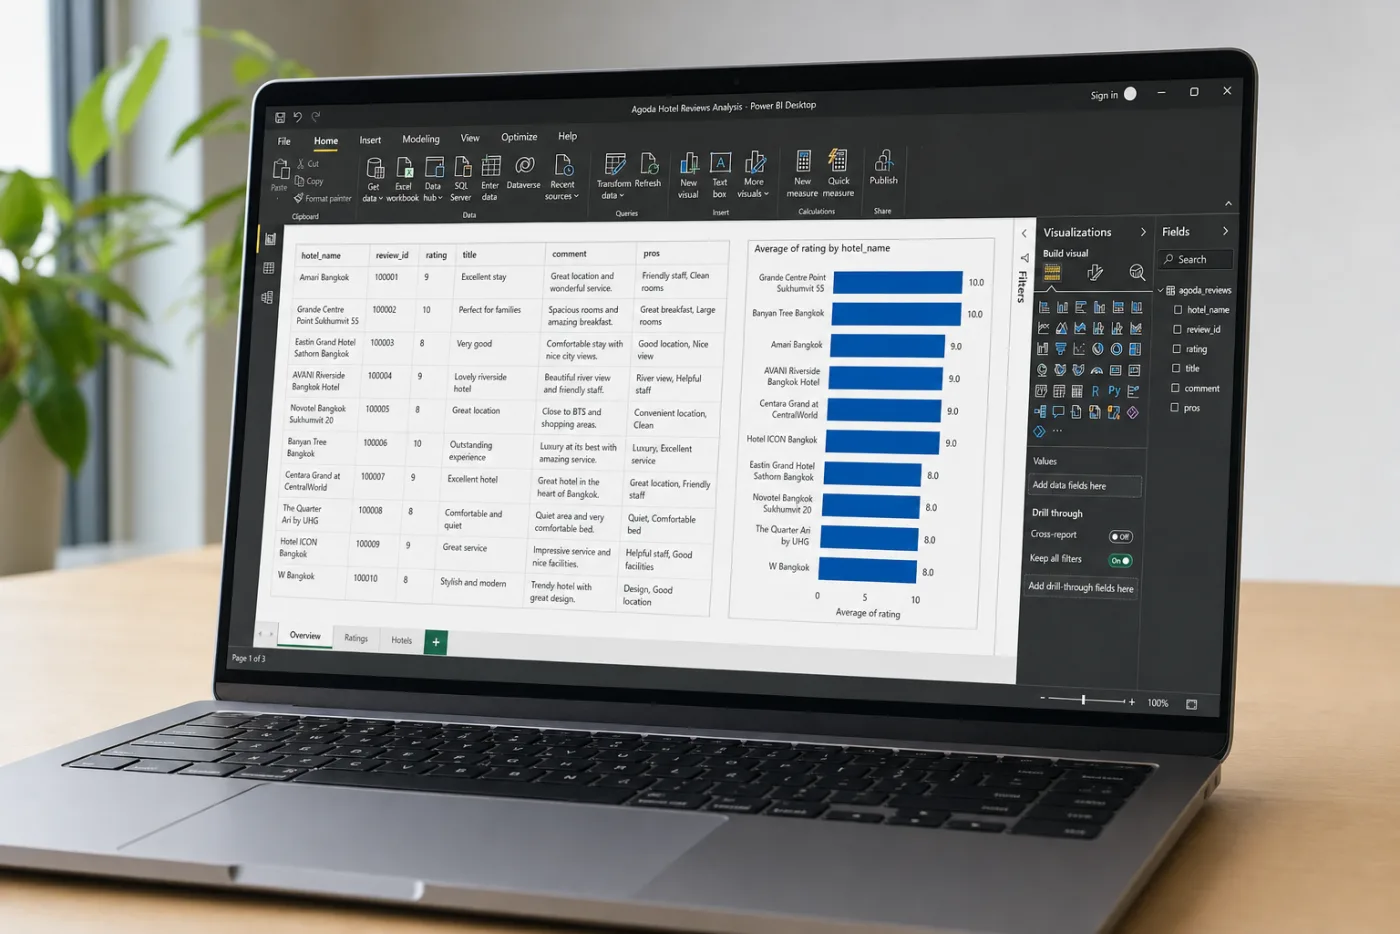
Task: Open Get more visuals ellipsis
Action: click(x=1057, y=432)
